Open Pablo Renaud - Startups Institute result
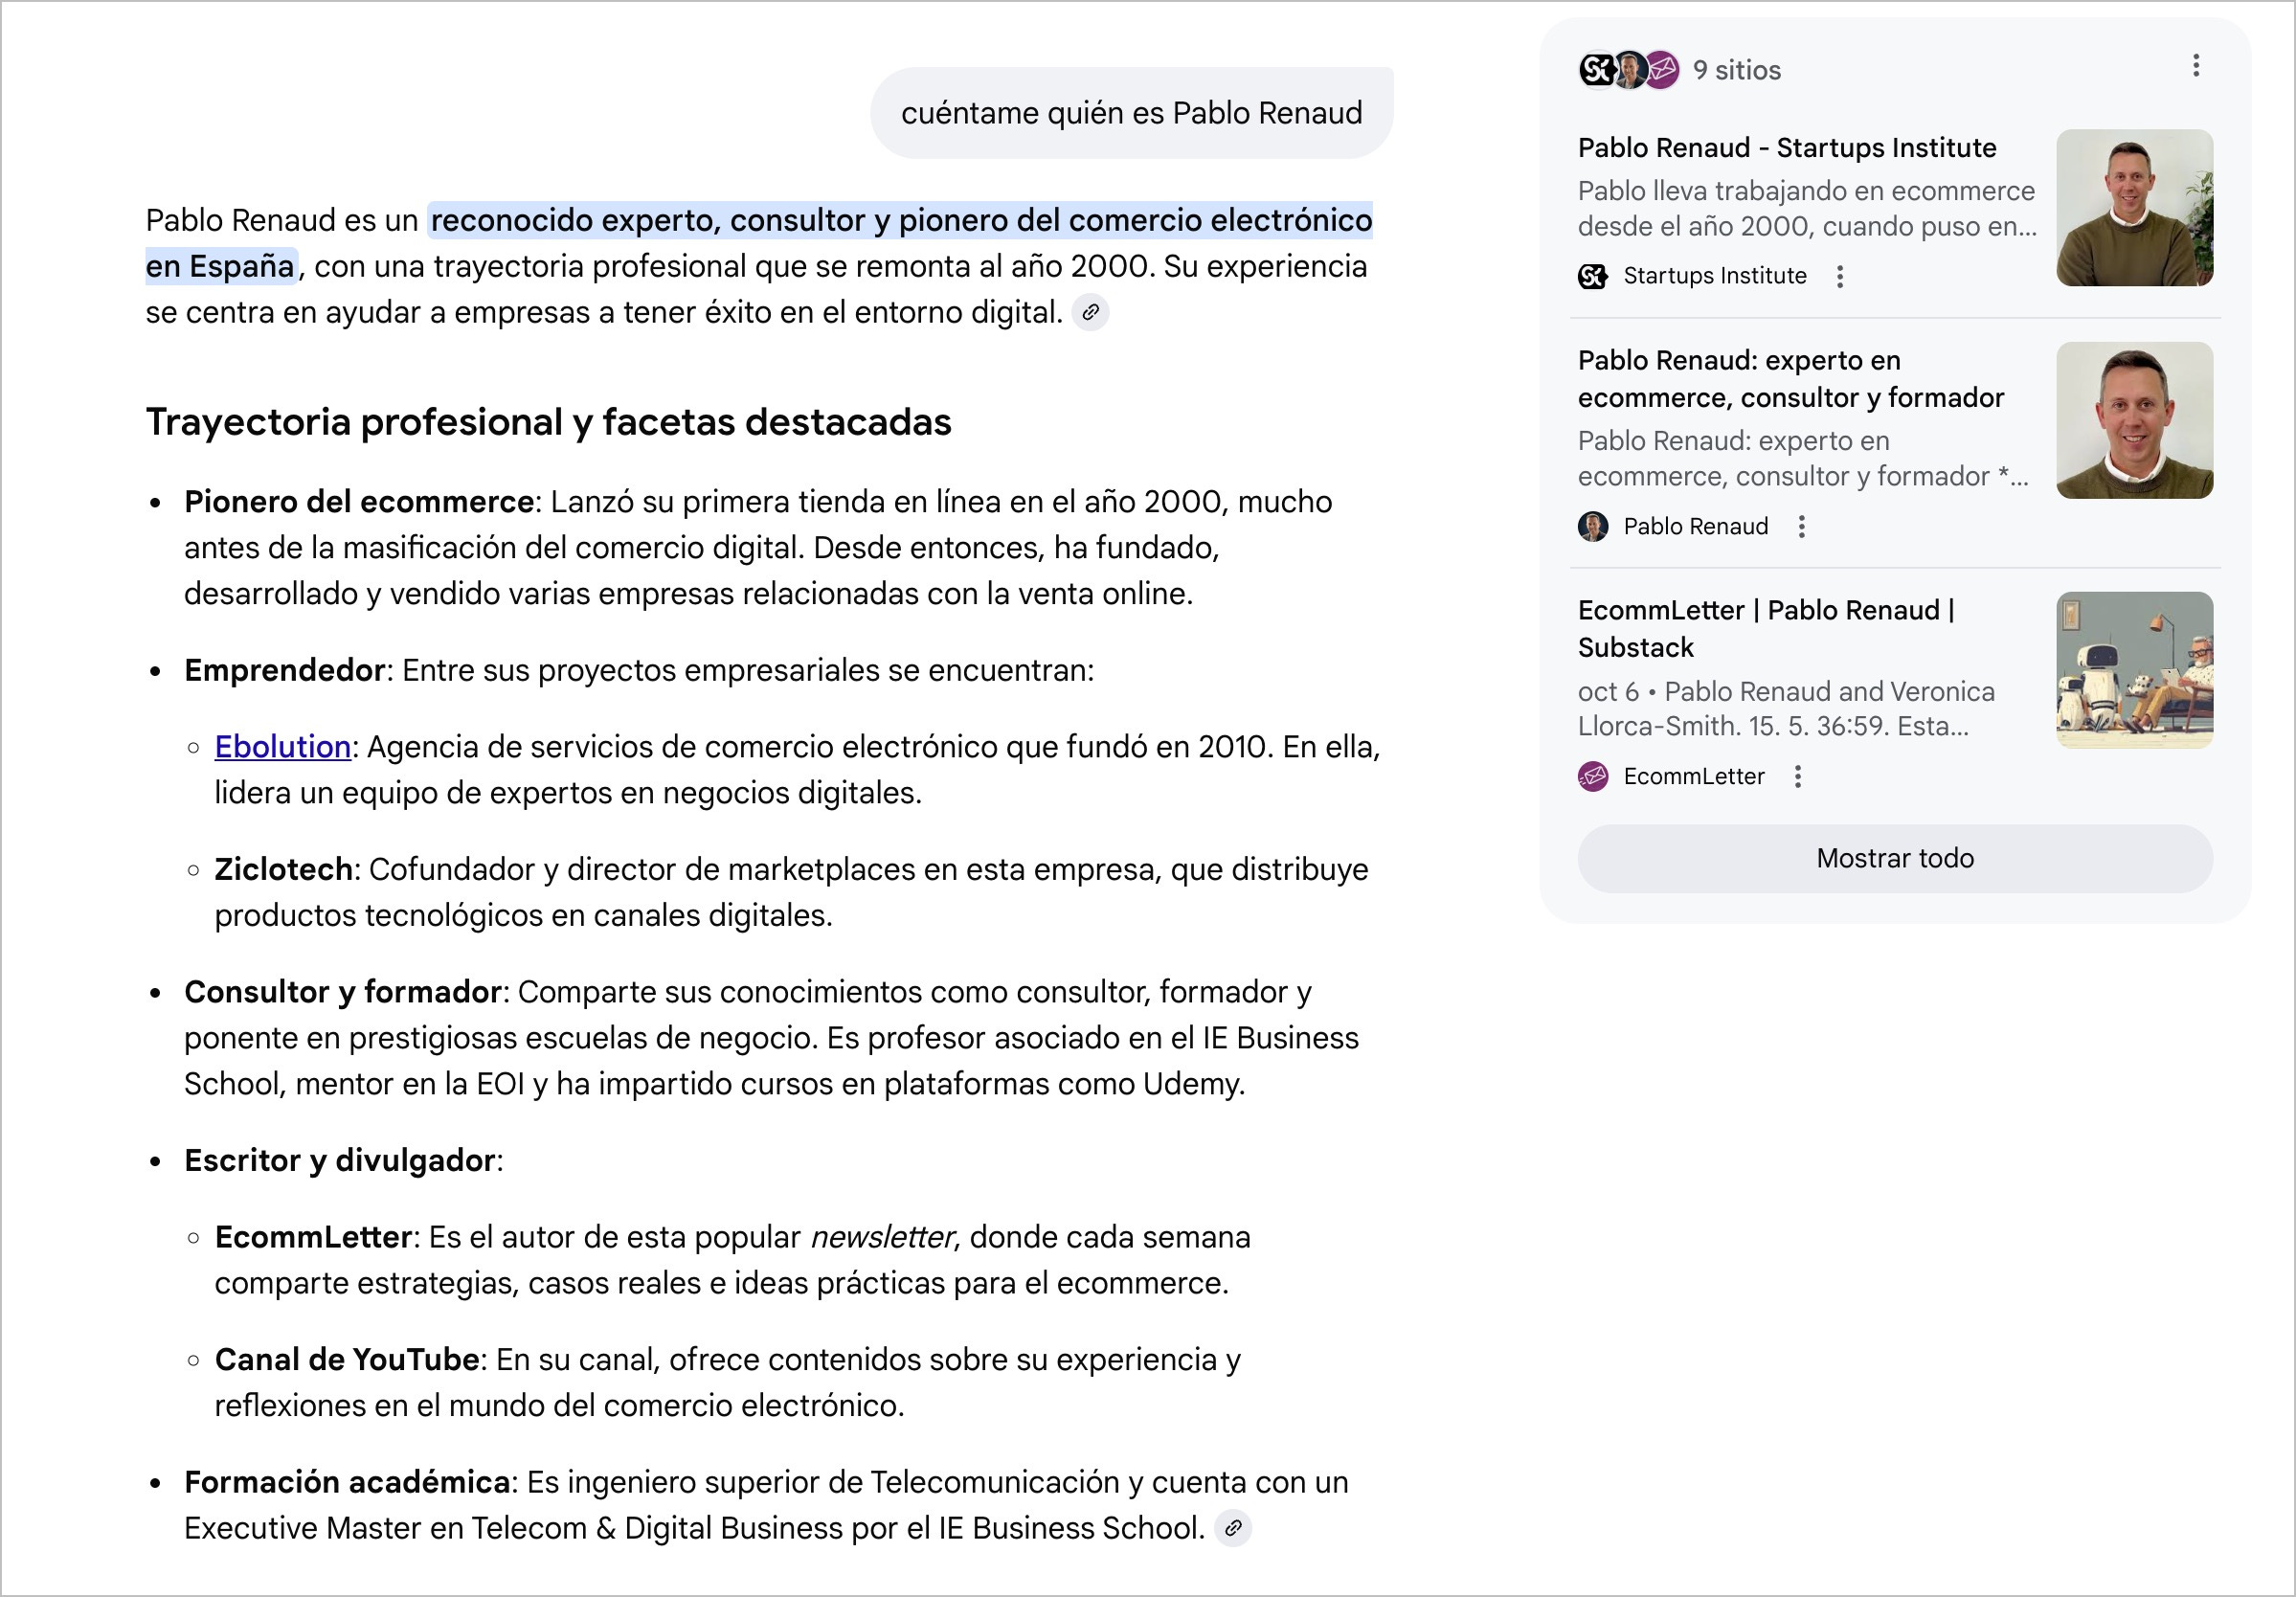The width and height of the screenshot is (2296, 1597). coord(1786,148)
